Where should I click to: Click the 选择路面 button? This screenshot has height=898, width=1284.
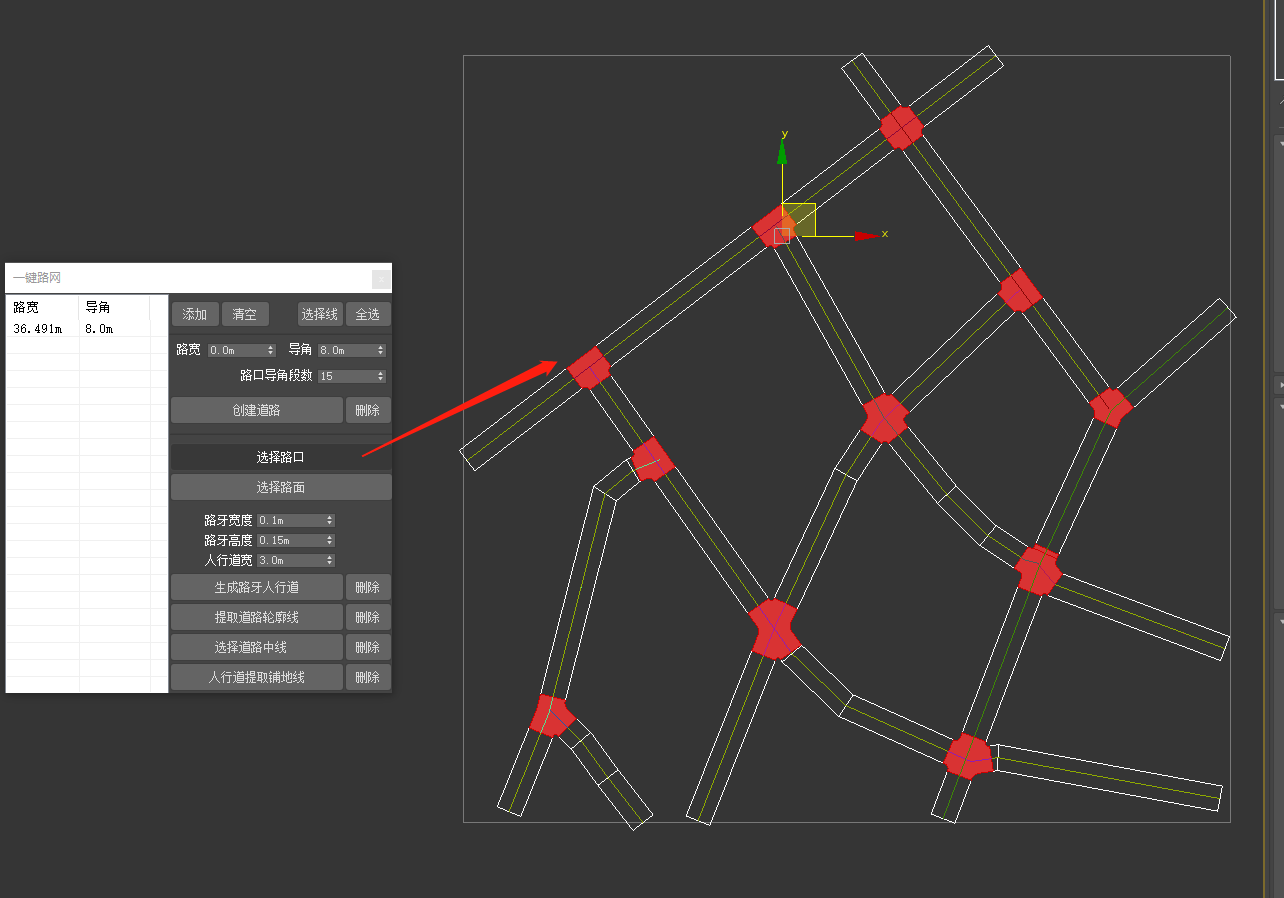coord(281,487)
